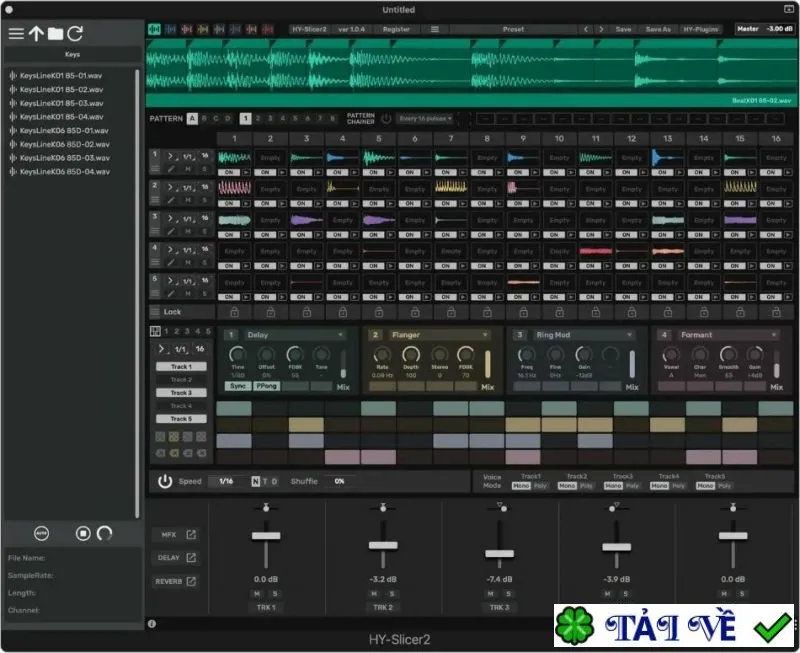Open the REVERB pop-out window icon
Screen dimensions: 800x653
click(191, 581)
